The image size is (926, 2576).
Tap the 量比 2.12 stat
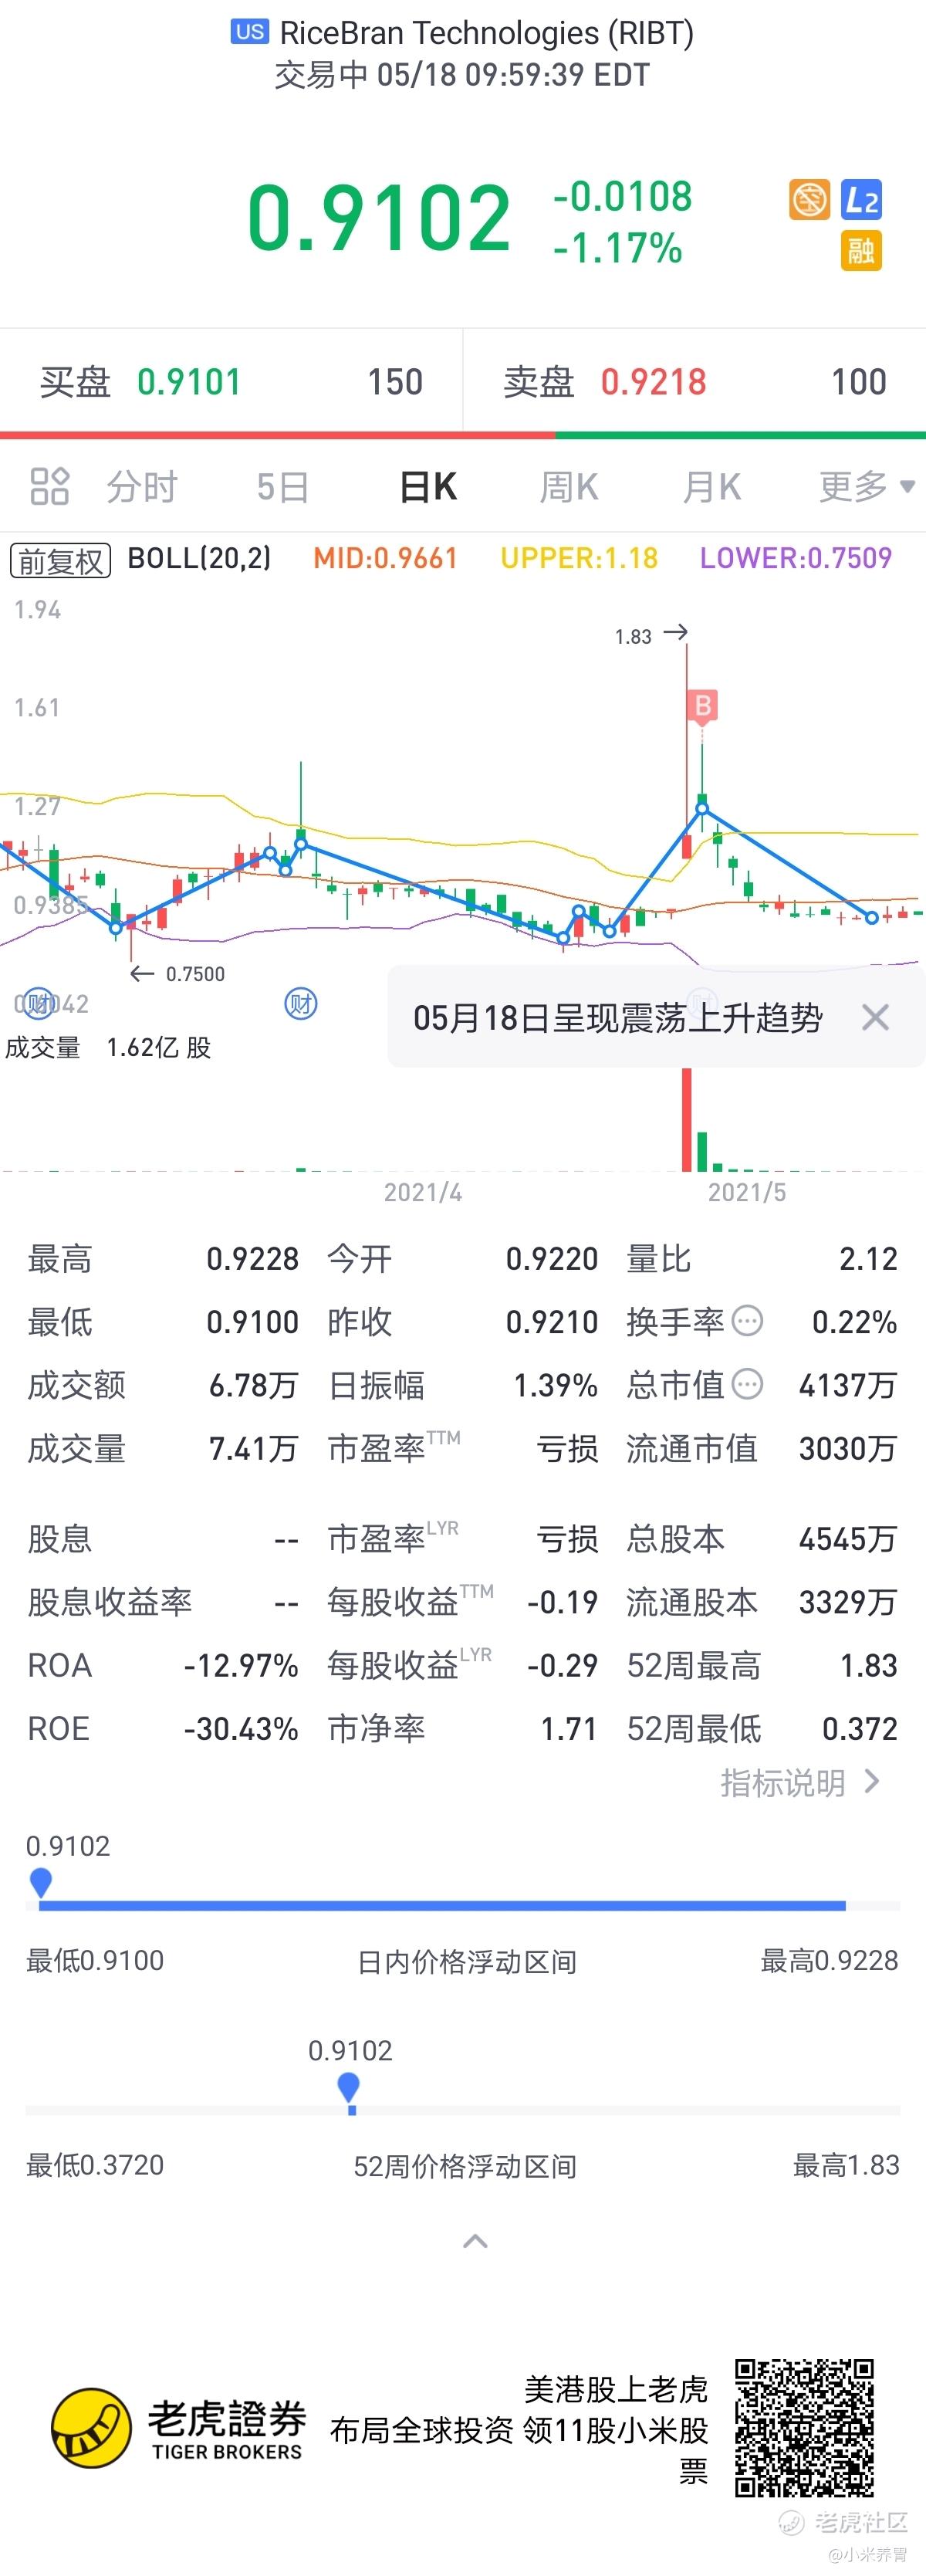point(762,1258)
